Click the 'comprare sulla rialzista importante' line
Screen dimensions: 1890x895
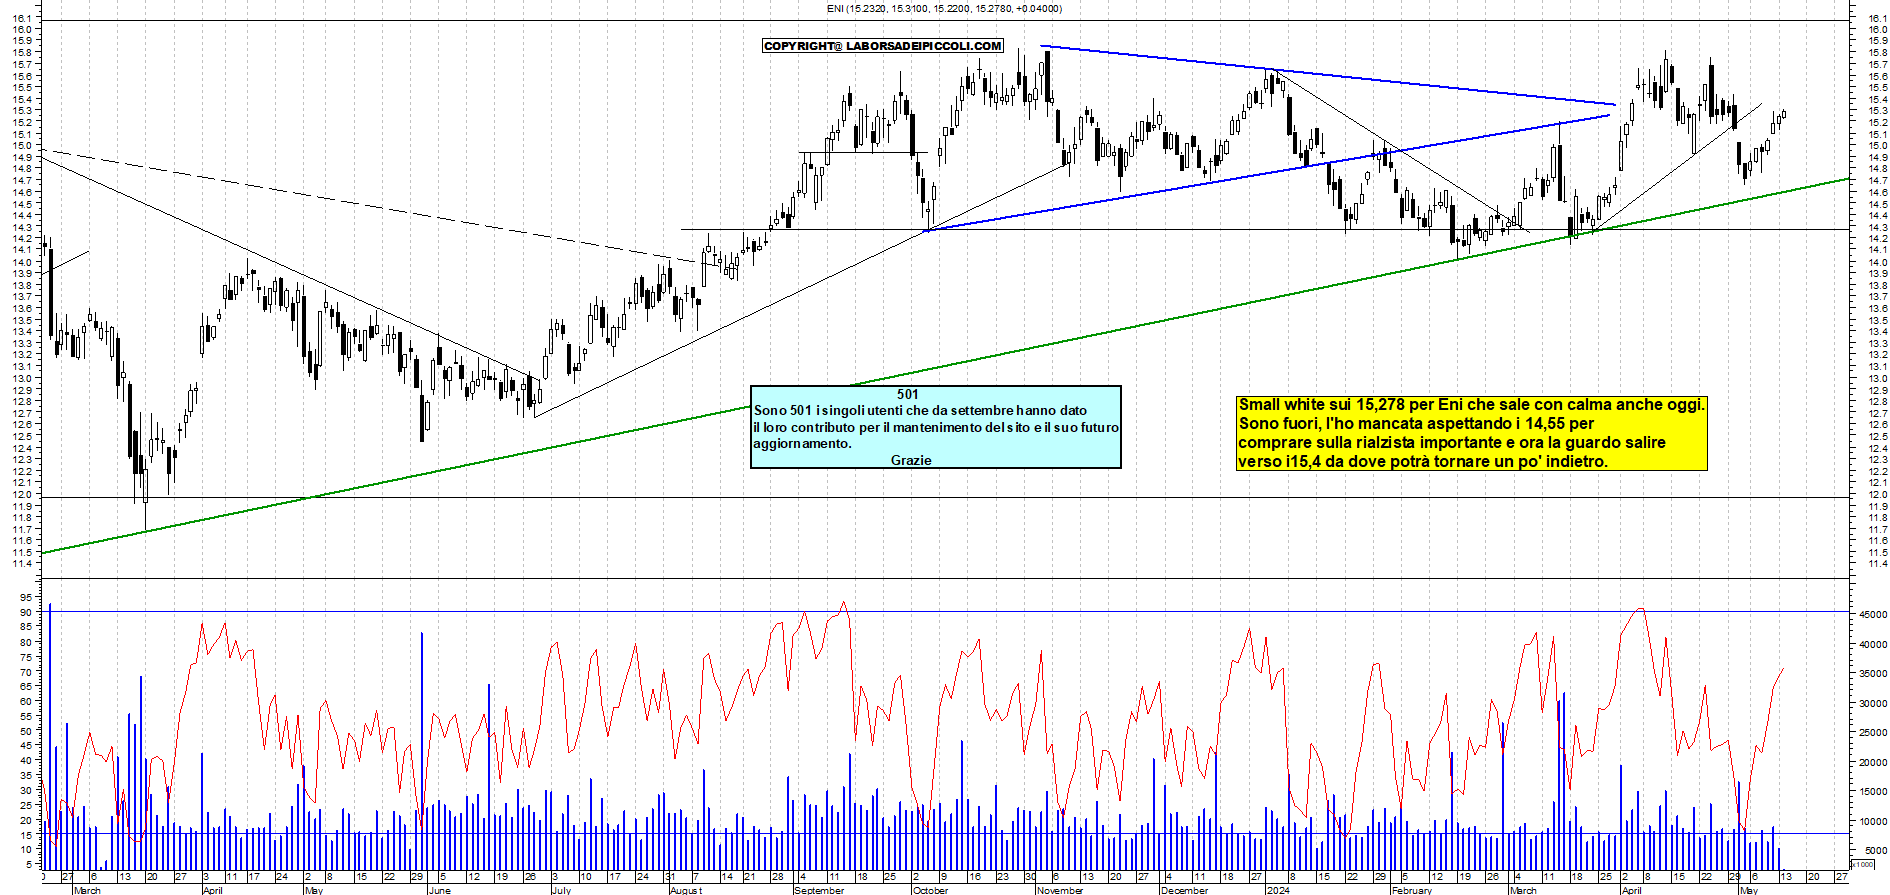pyautogui.click(x=1452, y=443)
